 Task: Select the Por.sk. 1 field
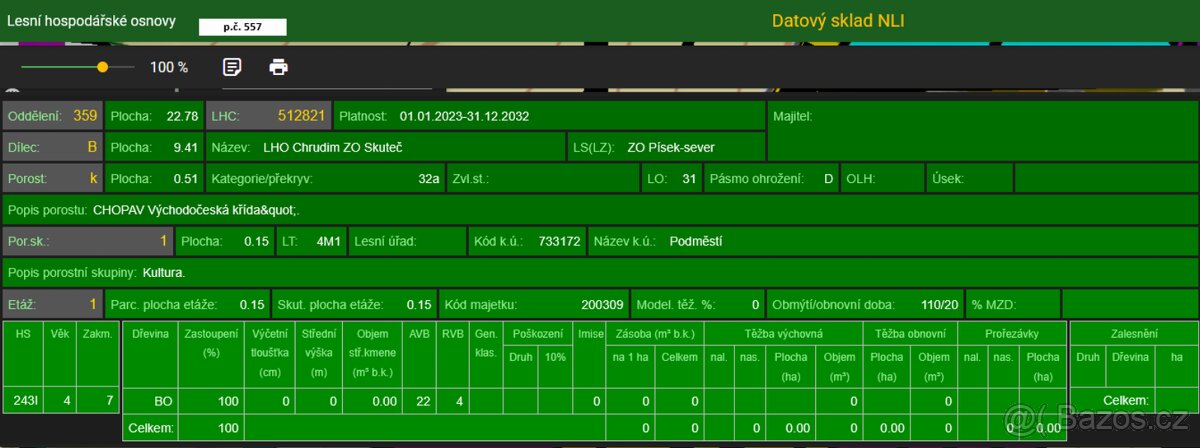tap(88, 242)
